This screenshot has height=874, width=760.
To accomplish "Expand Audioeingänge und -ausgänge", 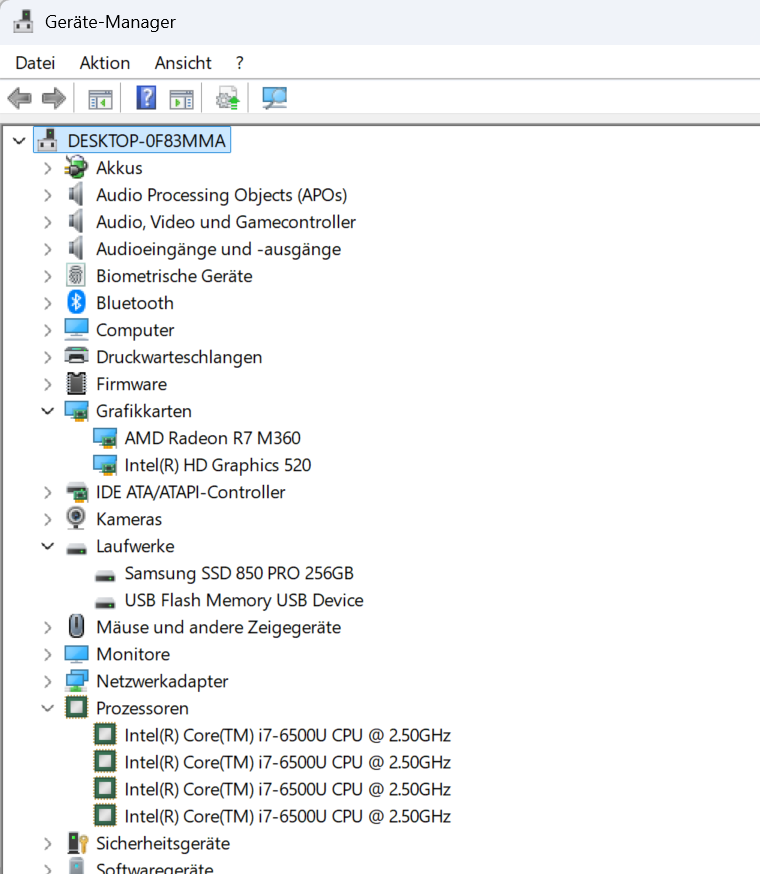I will (x=48, y=249).
